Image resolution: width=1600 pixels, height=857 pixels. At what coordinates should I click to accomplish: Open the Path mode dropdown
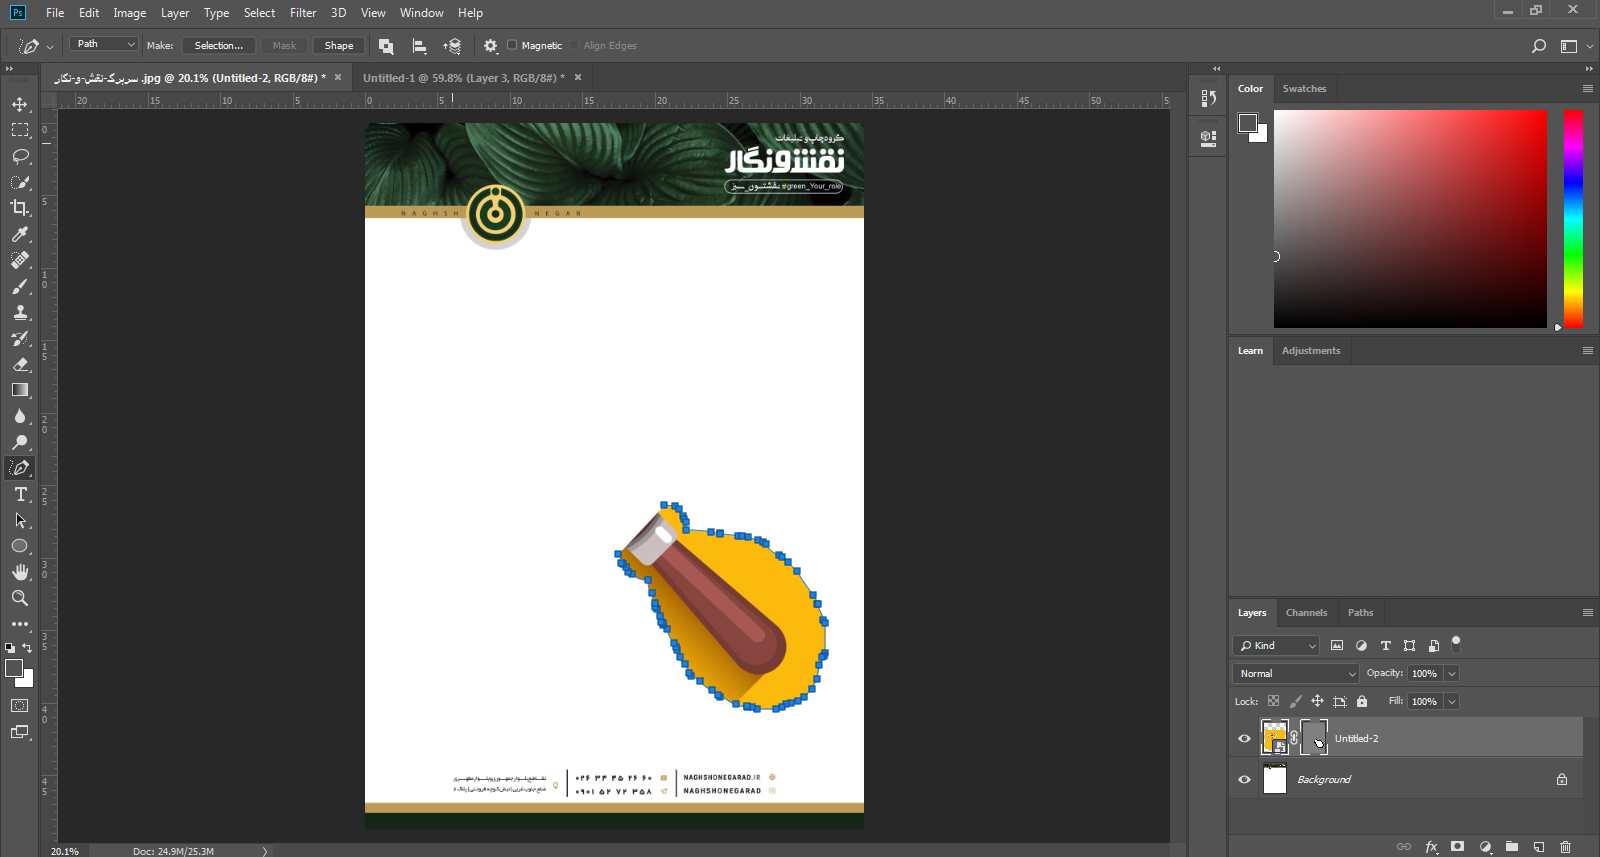pyautogui.click(x=103, y=44)
